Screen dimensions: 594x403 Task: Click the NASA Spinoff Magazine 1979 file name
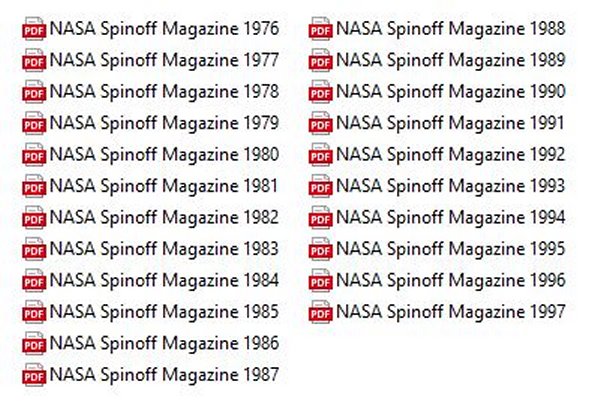coord(164,123)
